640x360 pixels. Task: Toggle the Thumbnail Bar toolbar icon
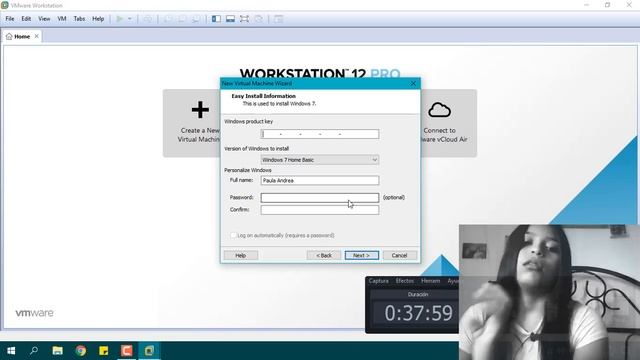pos(230,19)
